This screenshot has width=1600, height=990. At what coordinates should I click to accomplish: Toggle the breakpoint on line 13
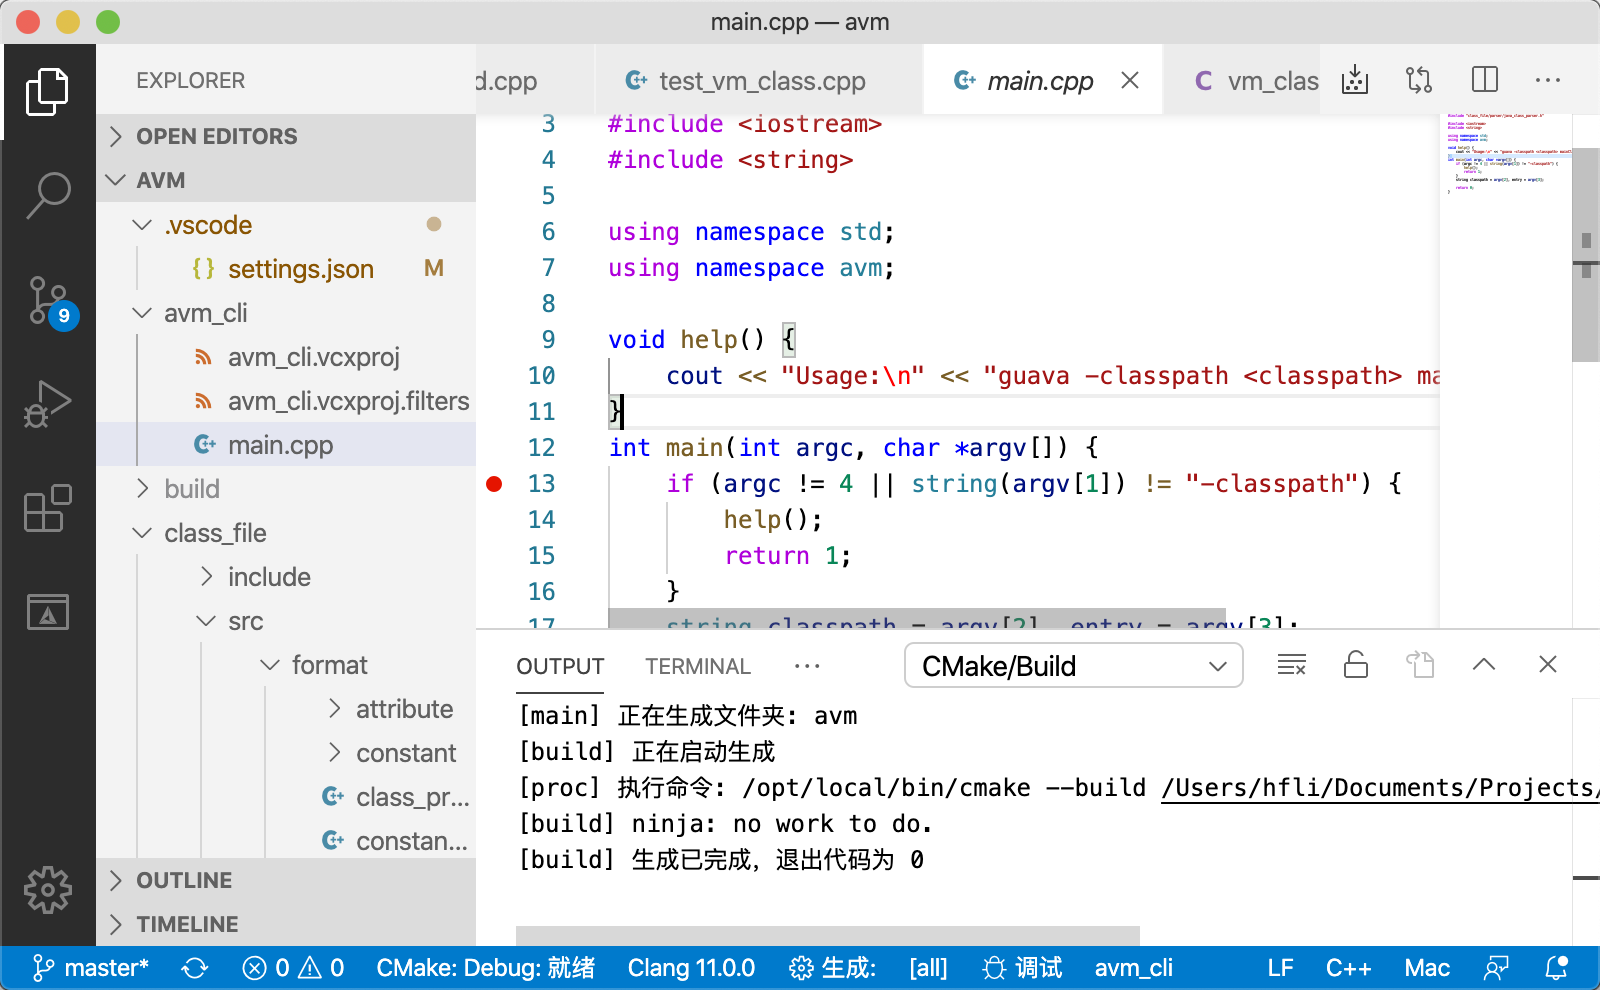(494, 483)
